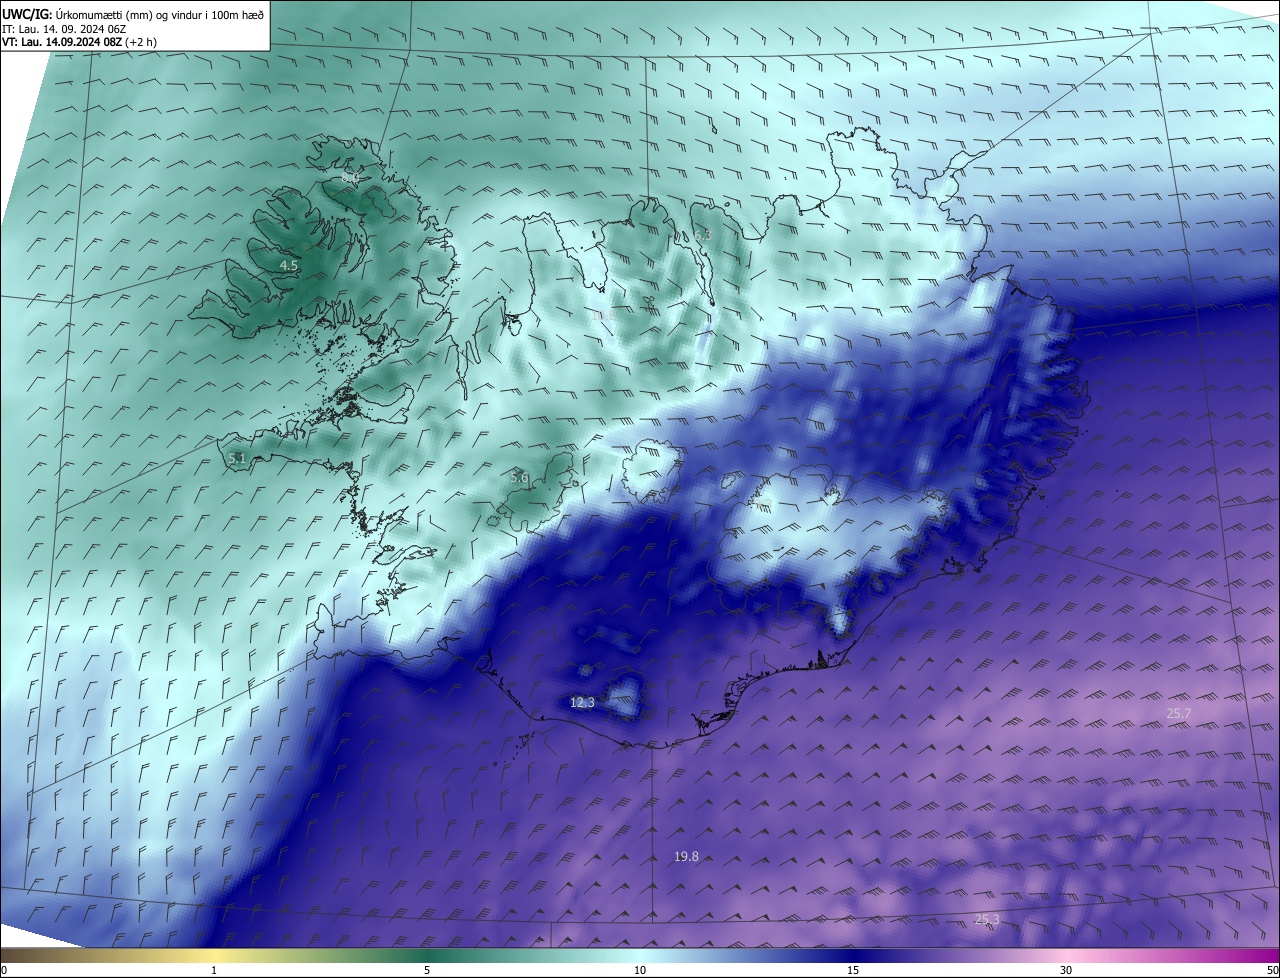1280x978 pixels.
Task: Click the 6.3 value label on the map
Action: click(702, 234)
